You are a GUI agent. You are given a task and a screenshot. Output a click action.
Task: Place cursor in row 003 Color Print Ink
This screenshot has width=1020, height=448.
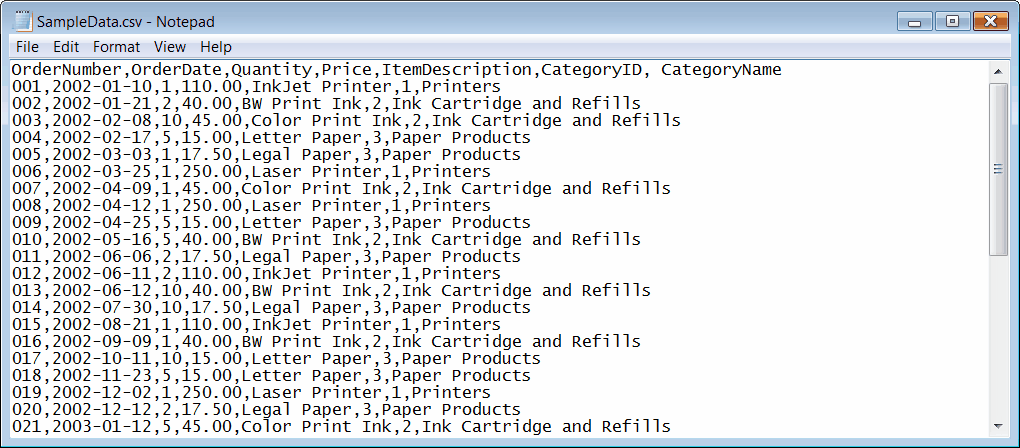point(346,120)
